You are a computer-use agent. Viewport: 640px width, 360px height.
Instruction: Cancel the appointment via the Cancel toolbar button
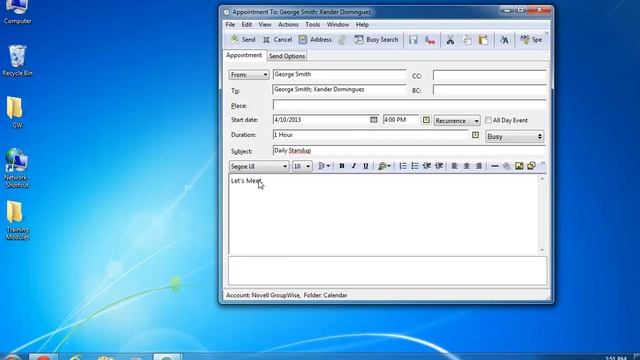[278, 40]
